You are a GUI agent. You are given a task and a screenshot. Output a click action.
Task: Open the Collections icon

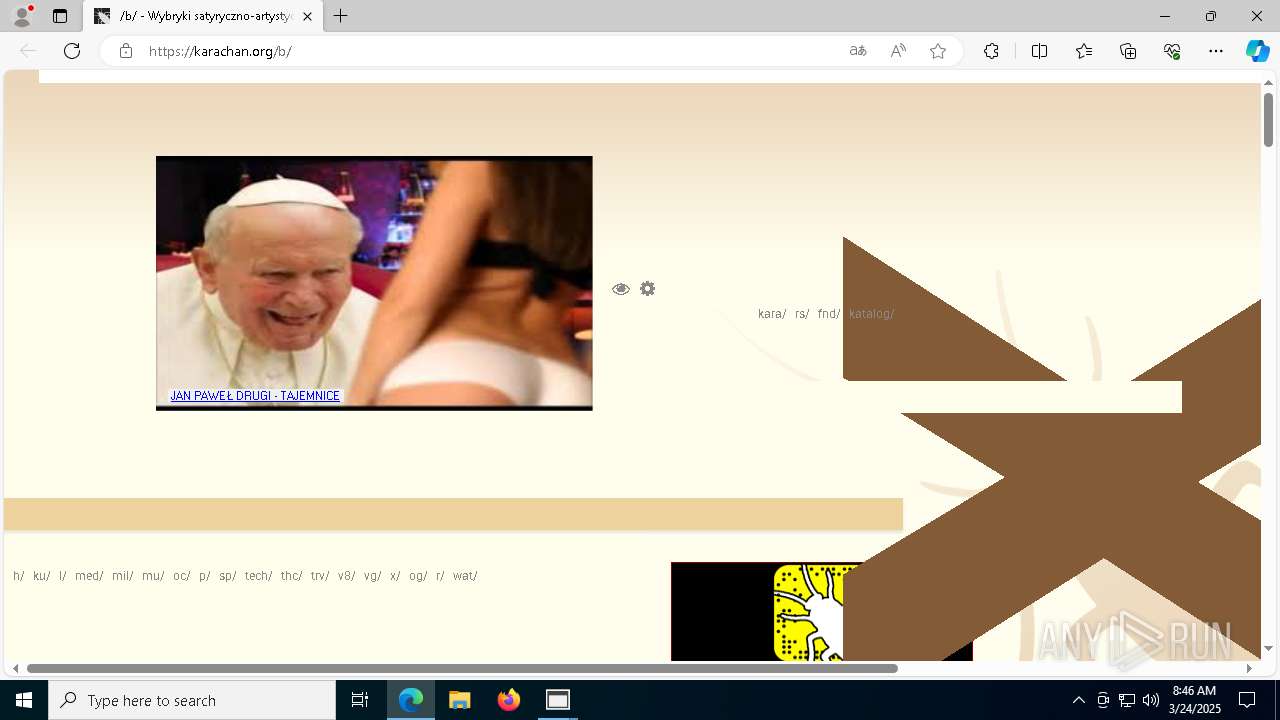tap(1128, 51)
